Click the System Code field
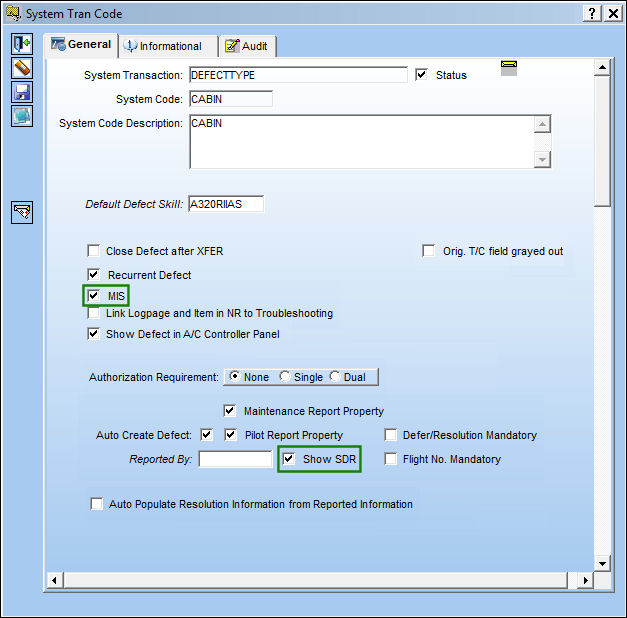 tap(231, 99)
